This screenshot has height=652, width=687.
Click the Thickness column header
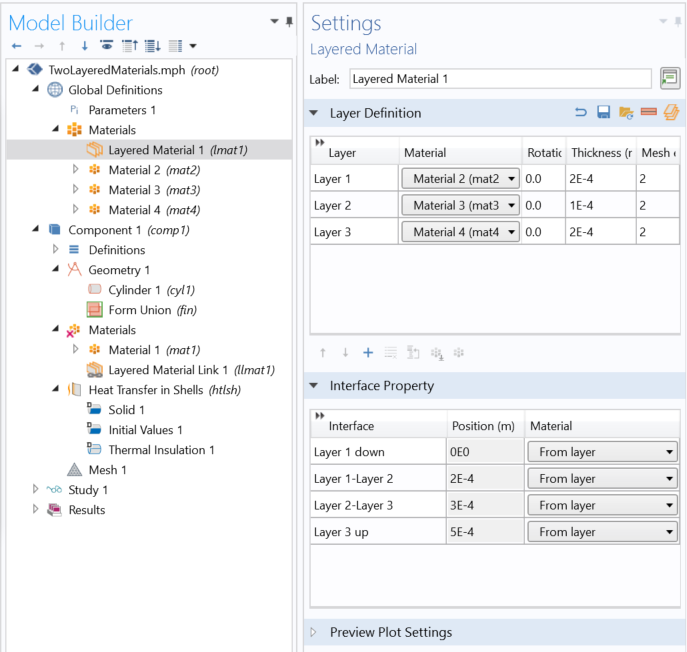click(601, 152)
